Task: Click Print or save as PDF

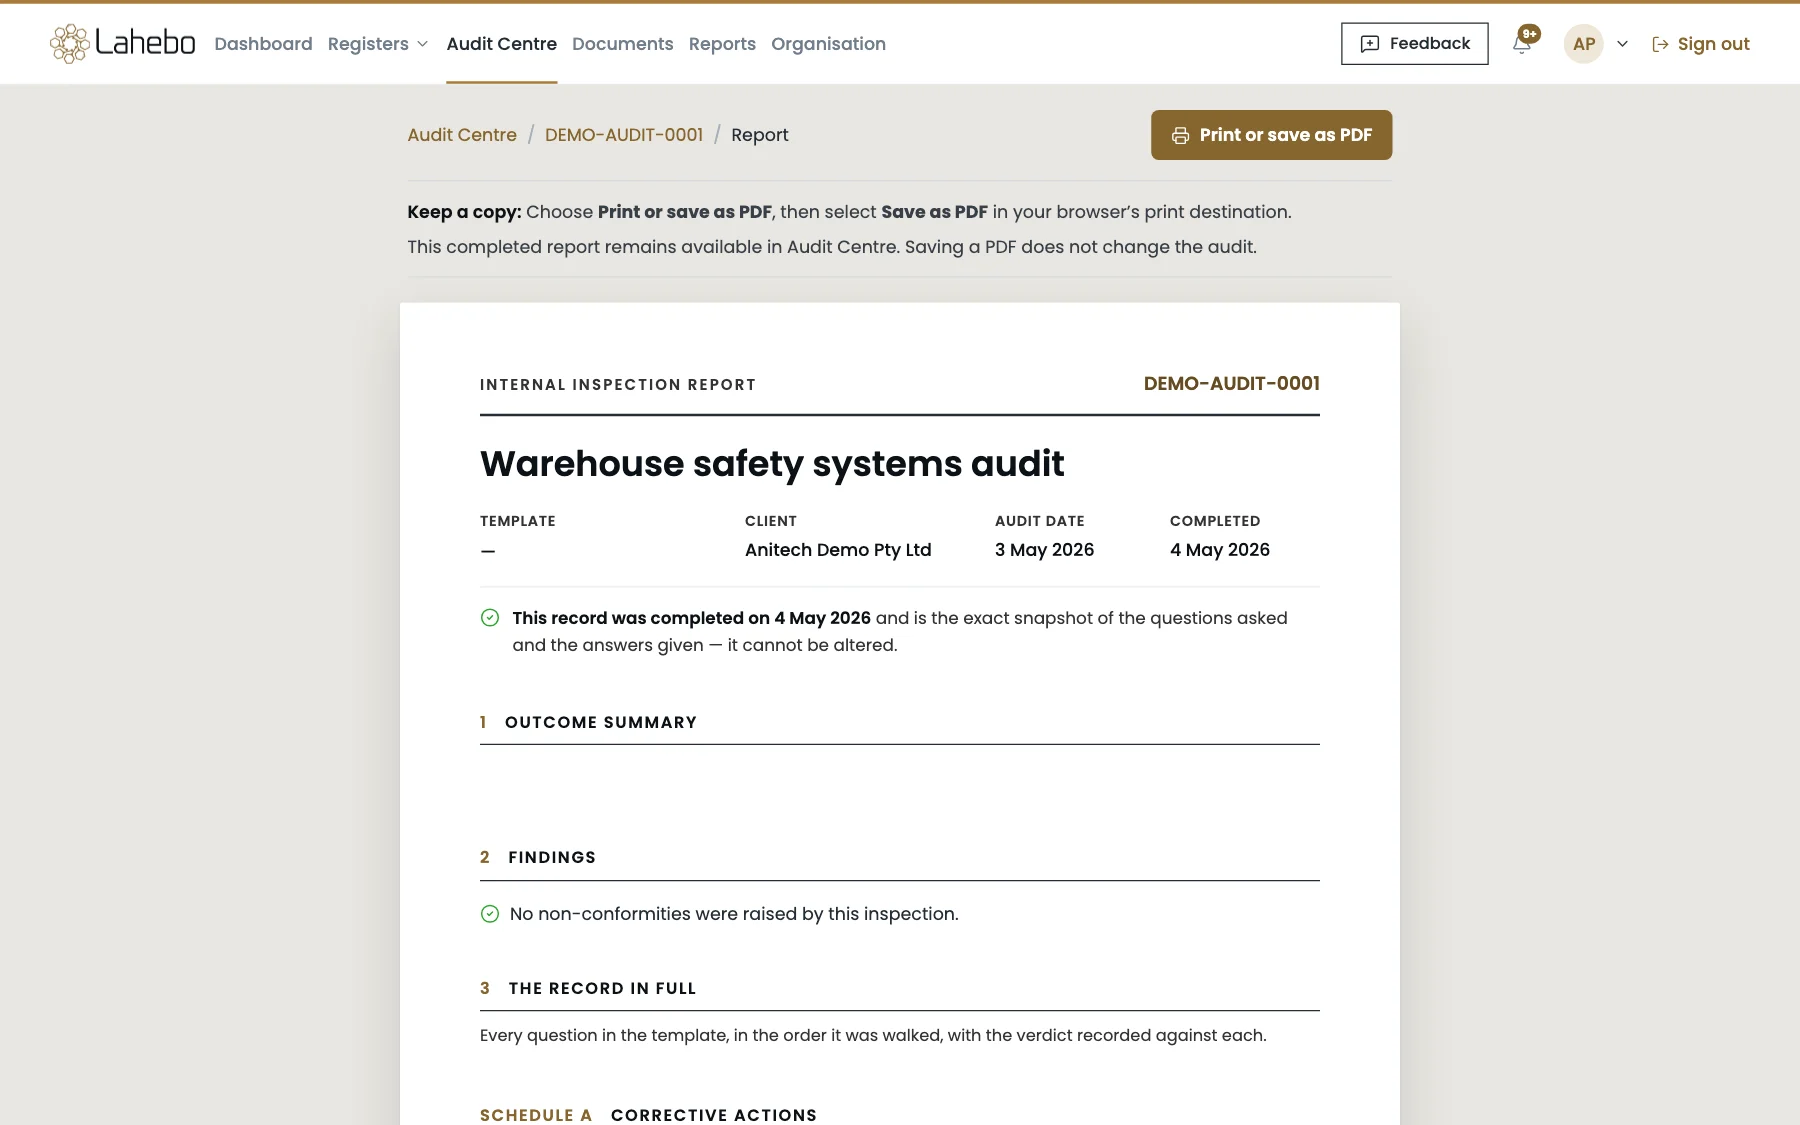Action: point(1271,135)
